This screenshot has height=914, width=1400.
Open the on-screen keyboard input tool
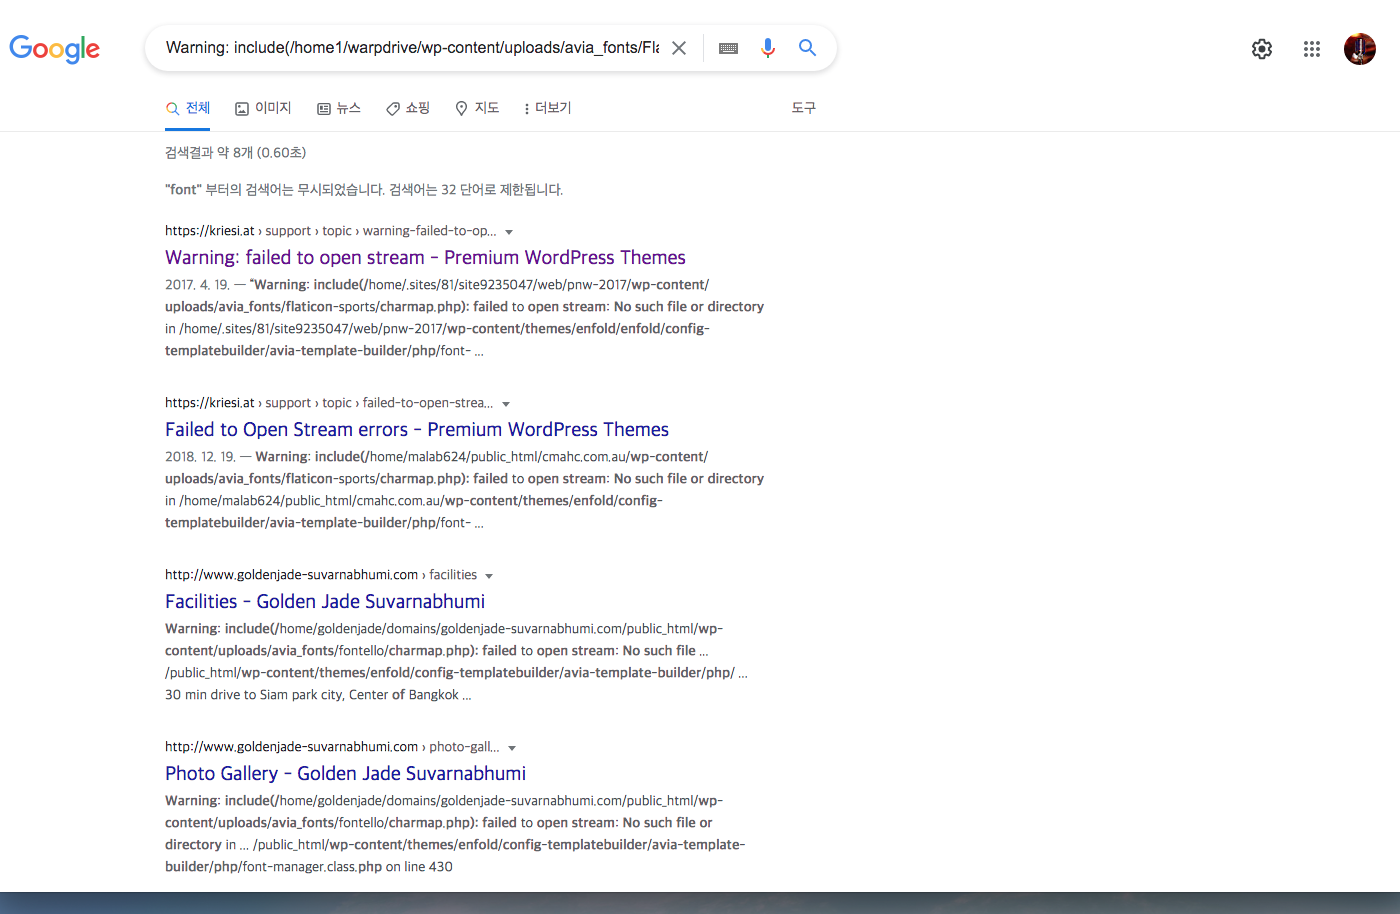[x=728, y=48]
